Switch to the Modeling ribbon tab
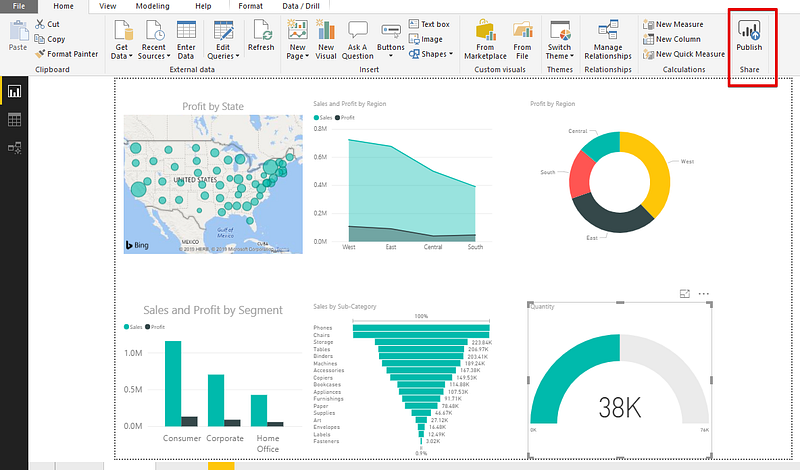This screenshot has width=800, height=470. pyautogui.click(x=153, y=6)
